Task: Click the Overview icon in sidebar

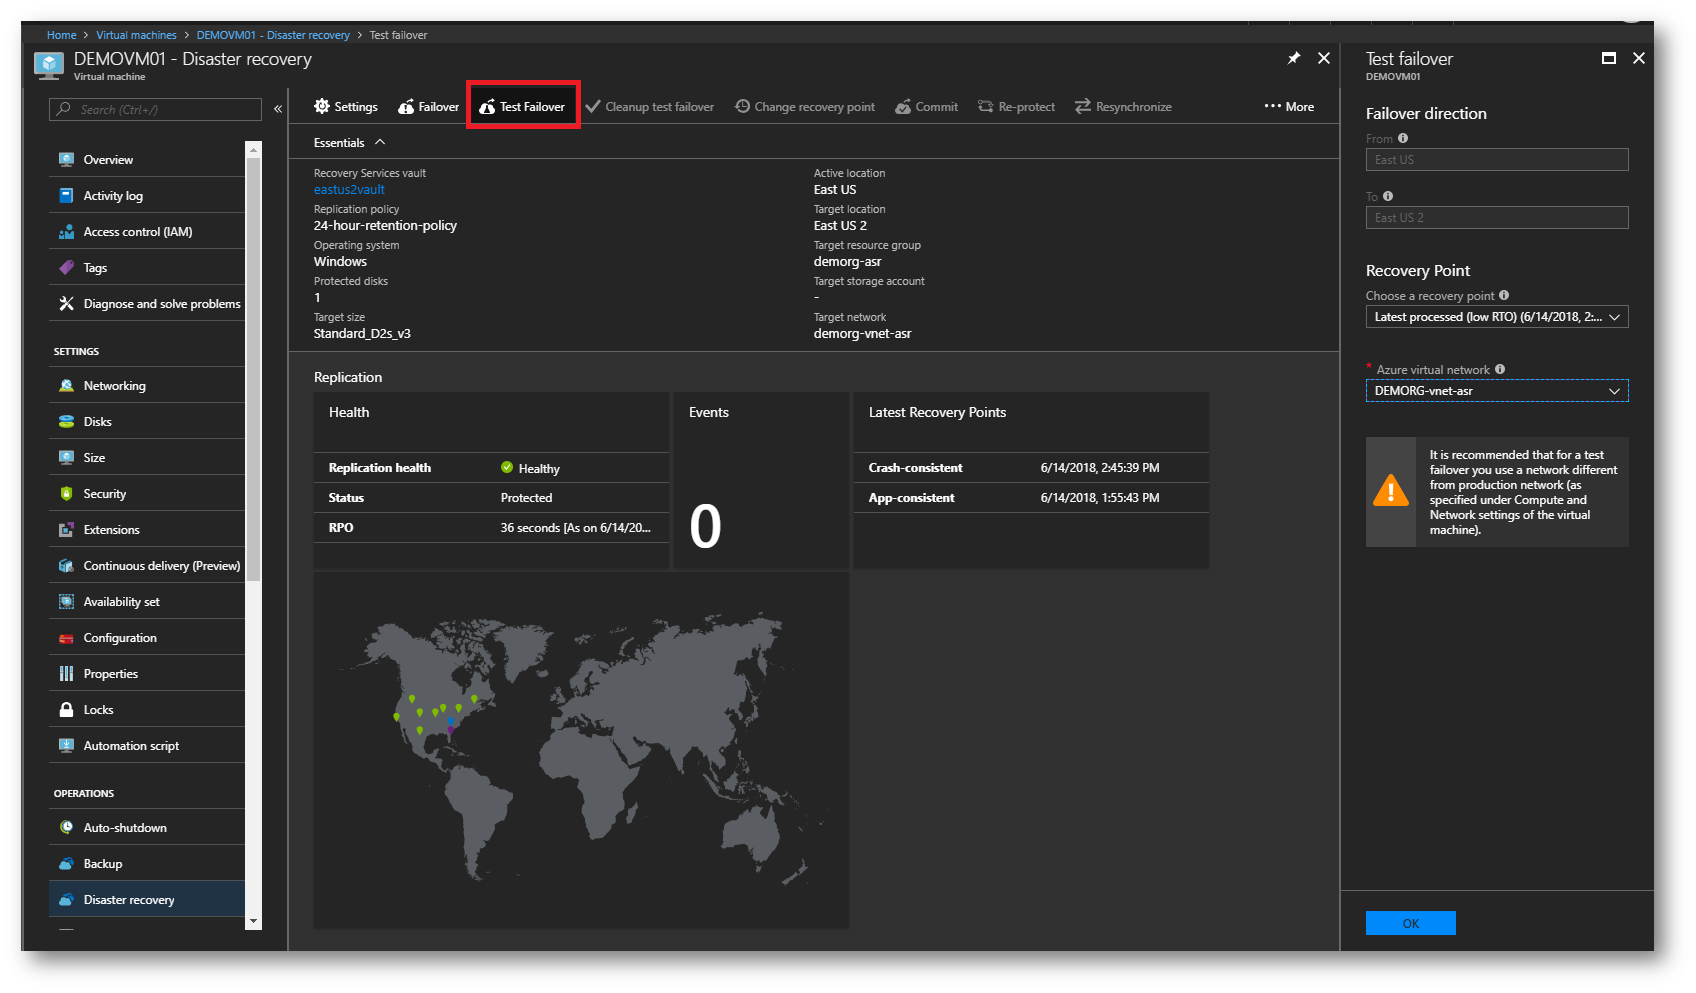Action: click(x=66, y=159)
